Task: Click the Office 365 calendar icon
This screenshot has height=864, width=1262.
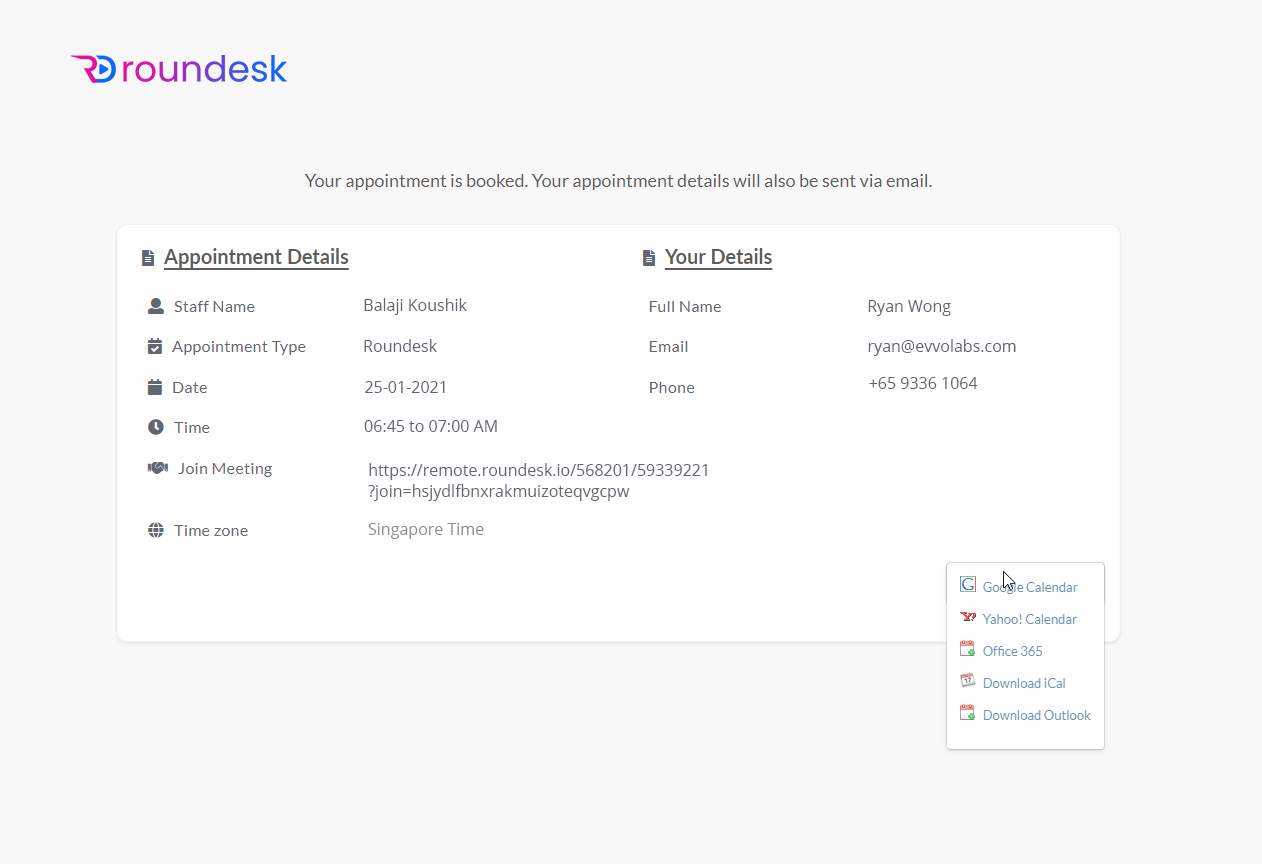Action: click(967, 649)
